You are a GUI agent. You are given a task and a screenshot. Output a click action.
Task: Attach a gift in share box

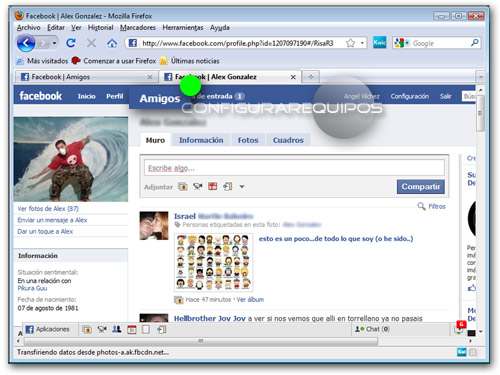pyautogui.click(x=213, y=186)
